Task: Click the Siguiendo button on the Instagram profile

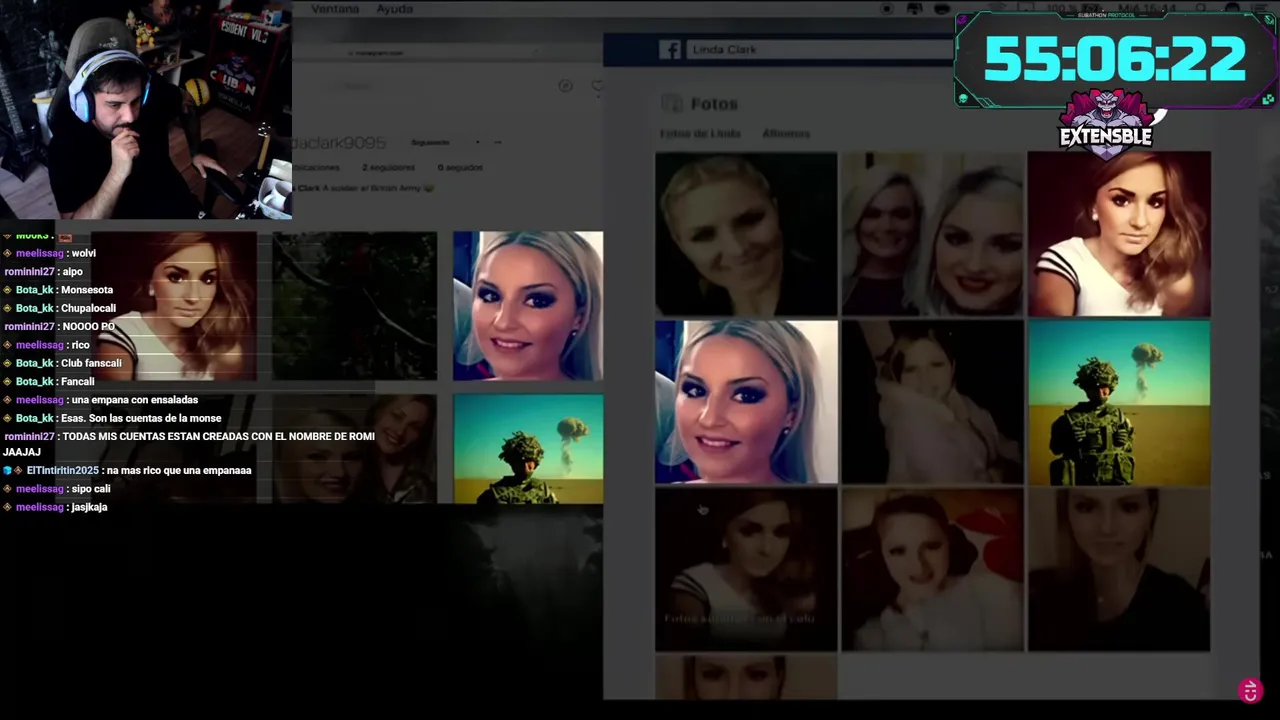Action: tap(430, 142)
